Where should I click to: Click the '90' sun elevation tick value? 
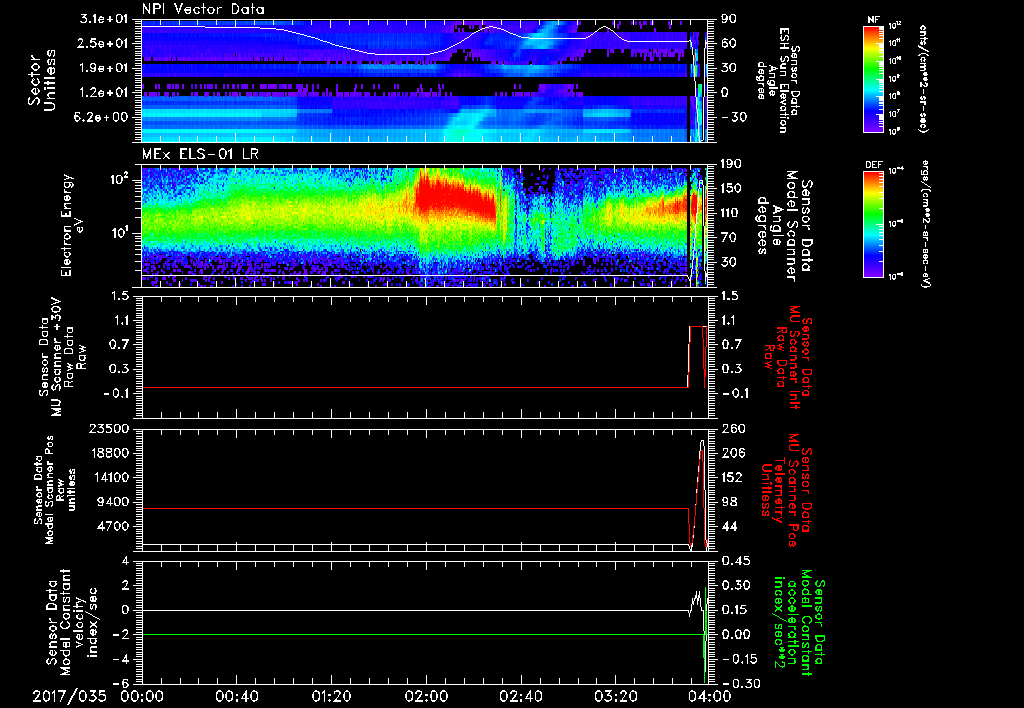coord(729,19)
